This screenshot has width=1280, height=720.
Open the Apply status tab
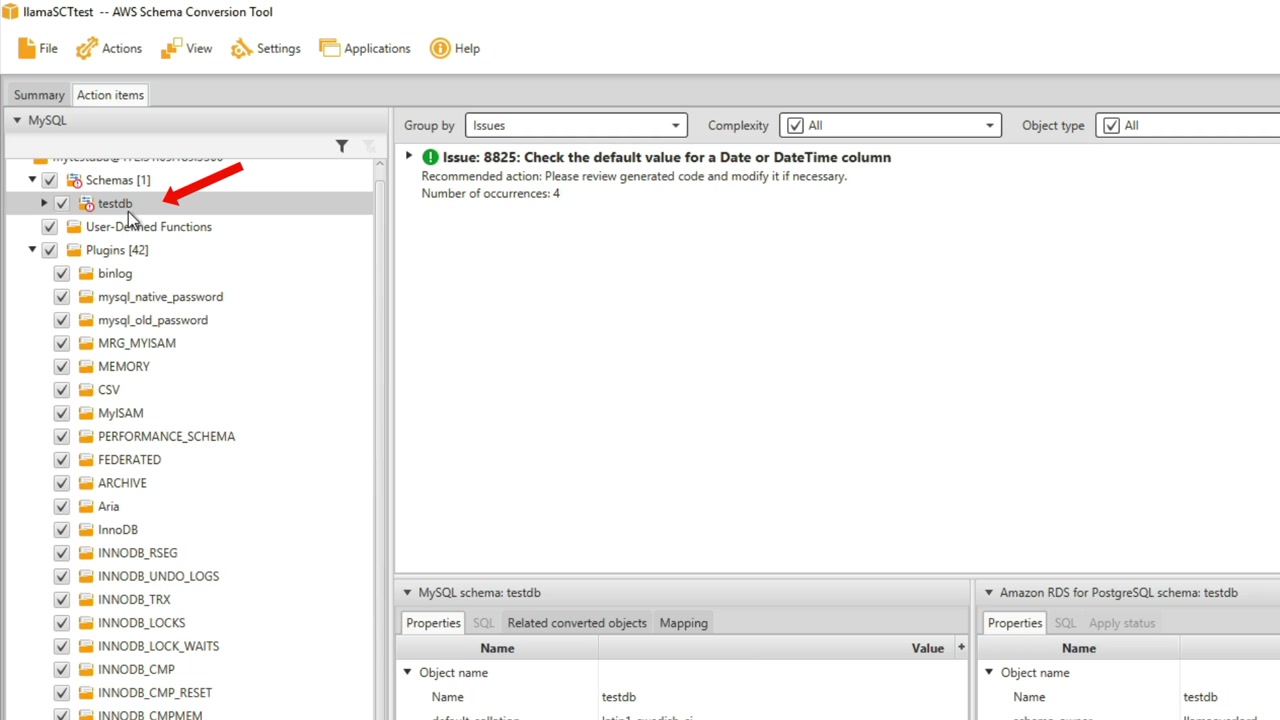coord(1122,623)
